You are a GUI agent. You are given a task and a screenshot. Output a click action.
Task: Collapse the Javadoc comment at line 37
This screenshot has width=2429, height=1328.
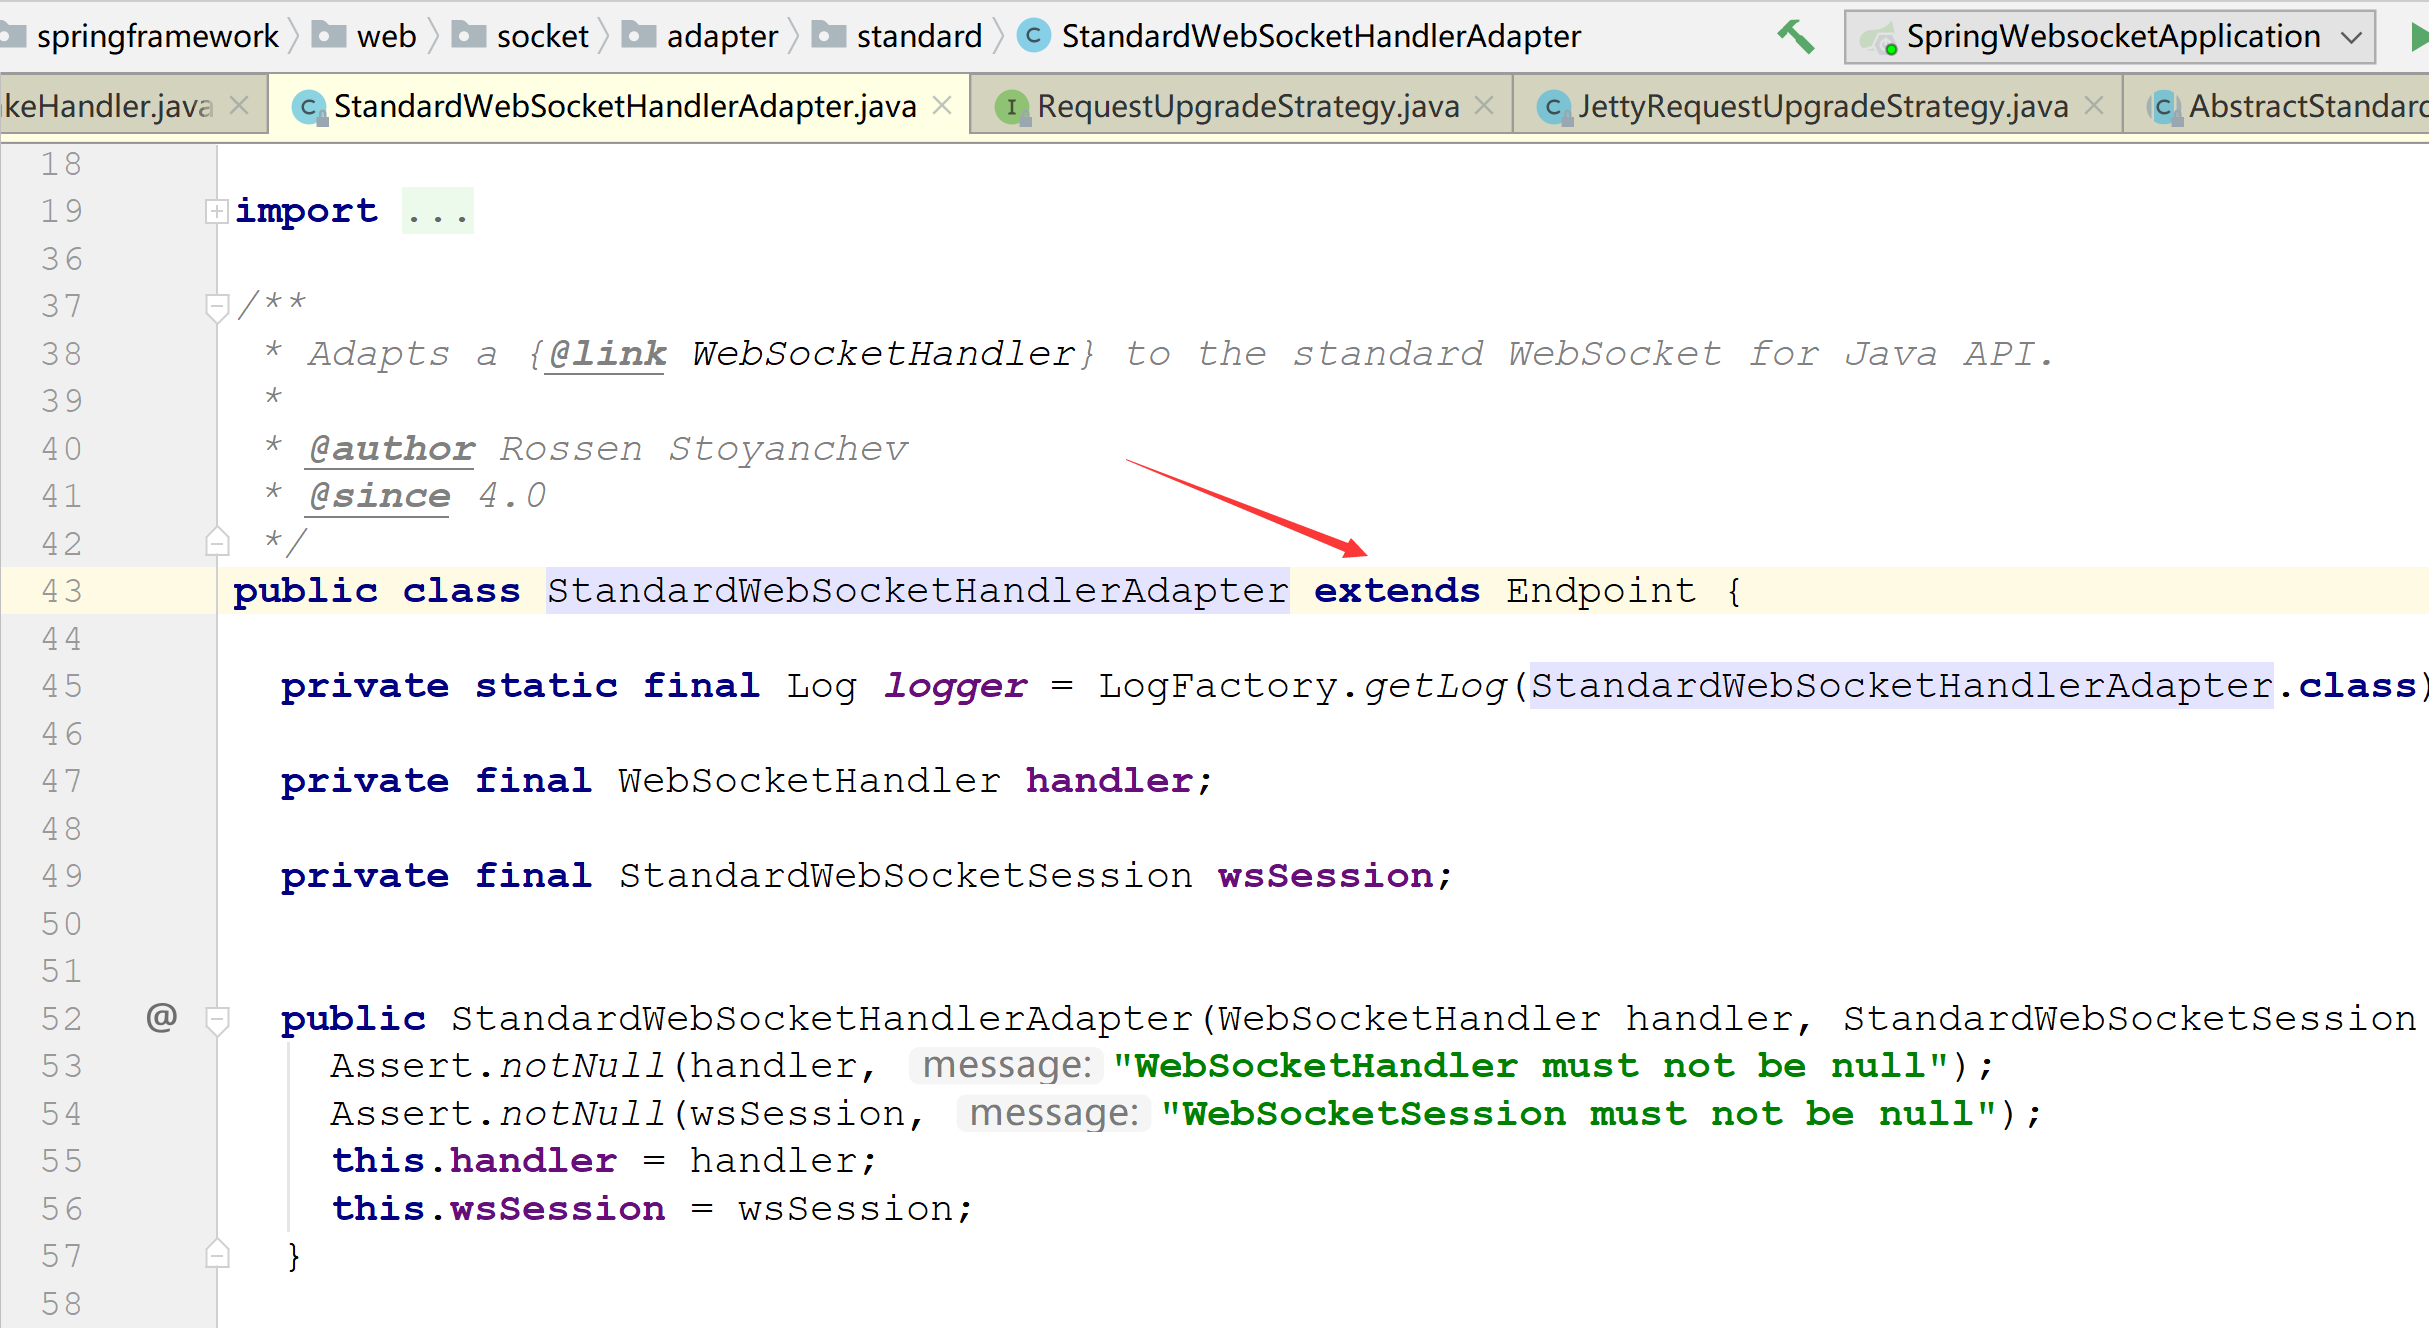pos(216,305)
